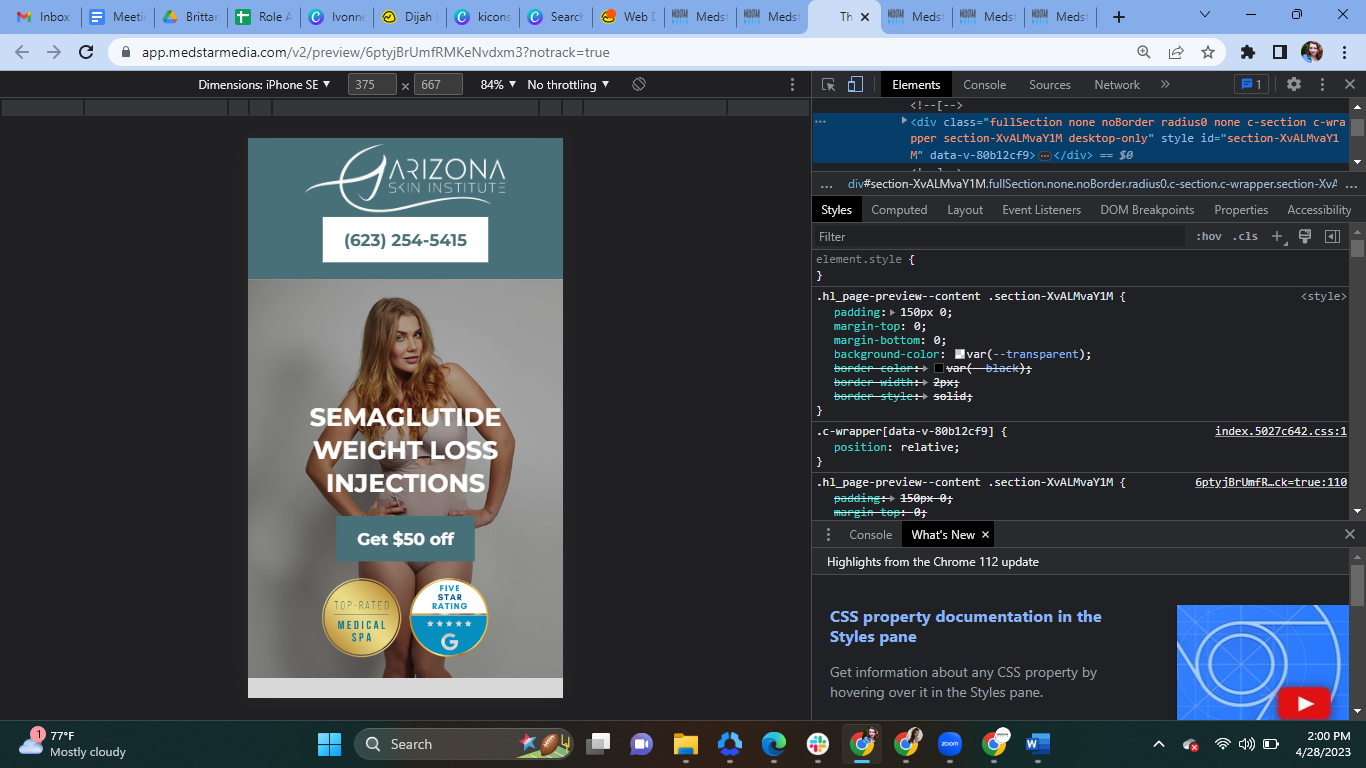Open Zoom from the Windows taskbar
The width and height of the screenshot is (1366, 768).
pos(950,744)
